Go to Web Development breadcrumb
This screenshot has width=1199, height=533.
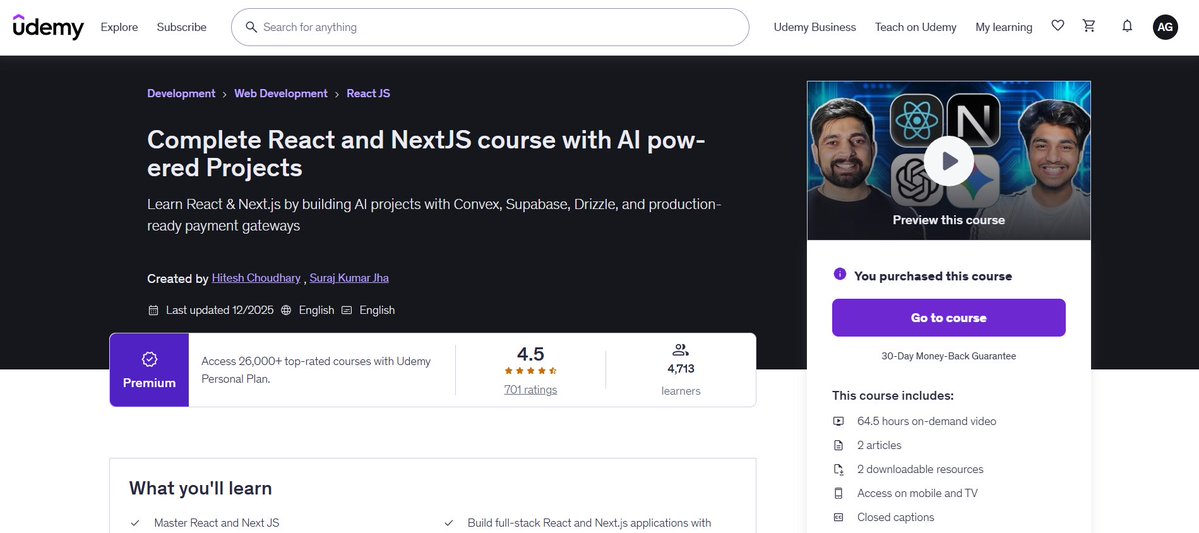click(281, 93)
